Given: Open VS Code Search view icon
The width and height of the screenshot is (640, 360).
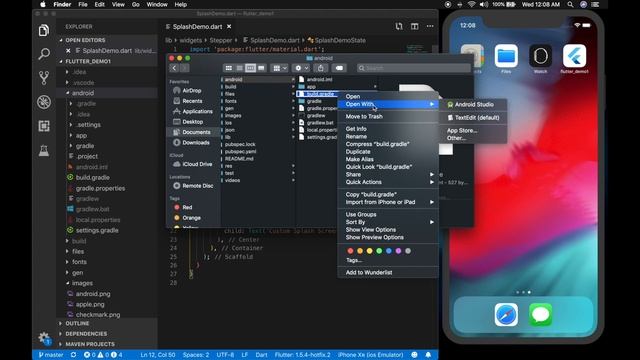Looking at the screenshot, I should (44, 53).
